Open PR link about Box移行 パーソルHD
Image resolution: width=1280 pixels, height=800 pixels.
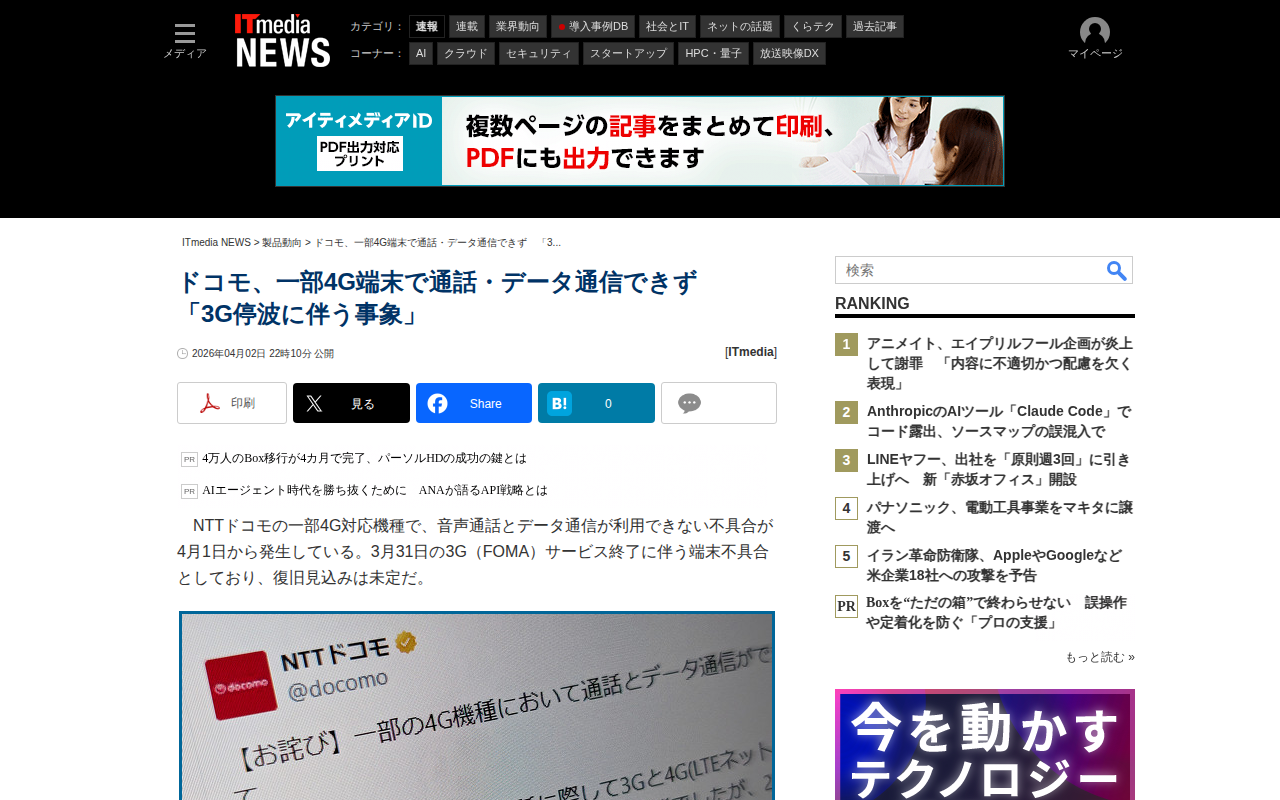pyautogui.click(x=364, y=458)
